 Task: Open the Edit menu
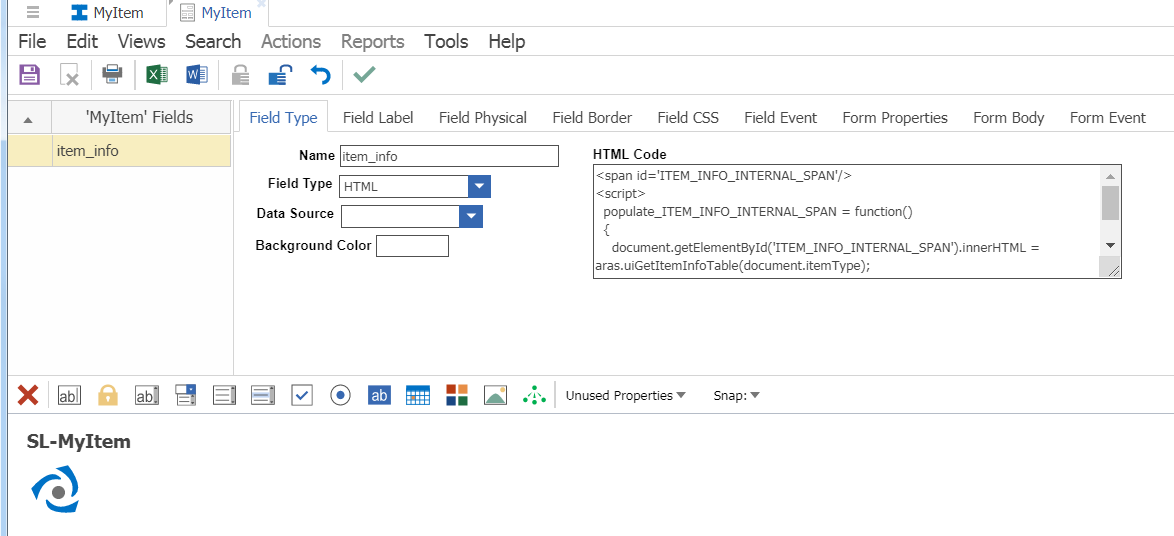(82, 41)
